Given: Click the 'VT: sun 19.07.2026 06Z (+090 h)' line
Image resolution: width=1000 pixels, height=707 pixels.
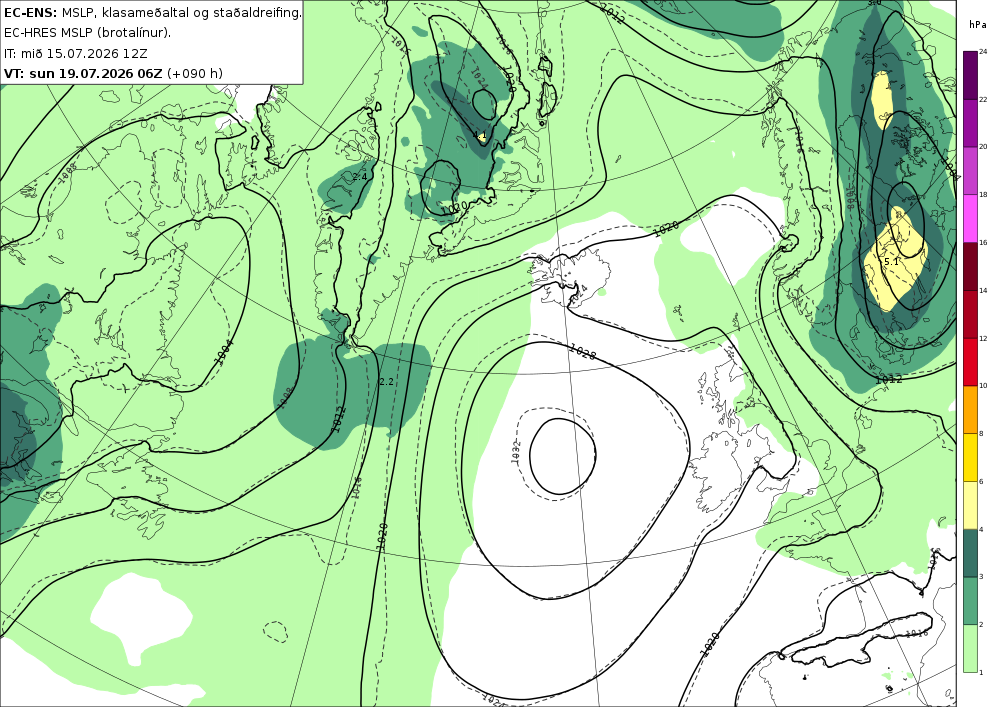Looking at the screenshot, I should pyautogui.click(x=113, y=73).
